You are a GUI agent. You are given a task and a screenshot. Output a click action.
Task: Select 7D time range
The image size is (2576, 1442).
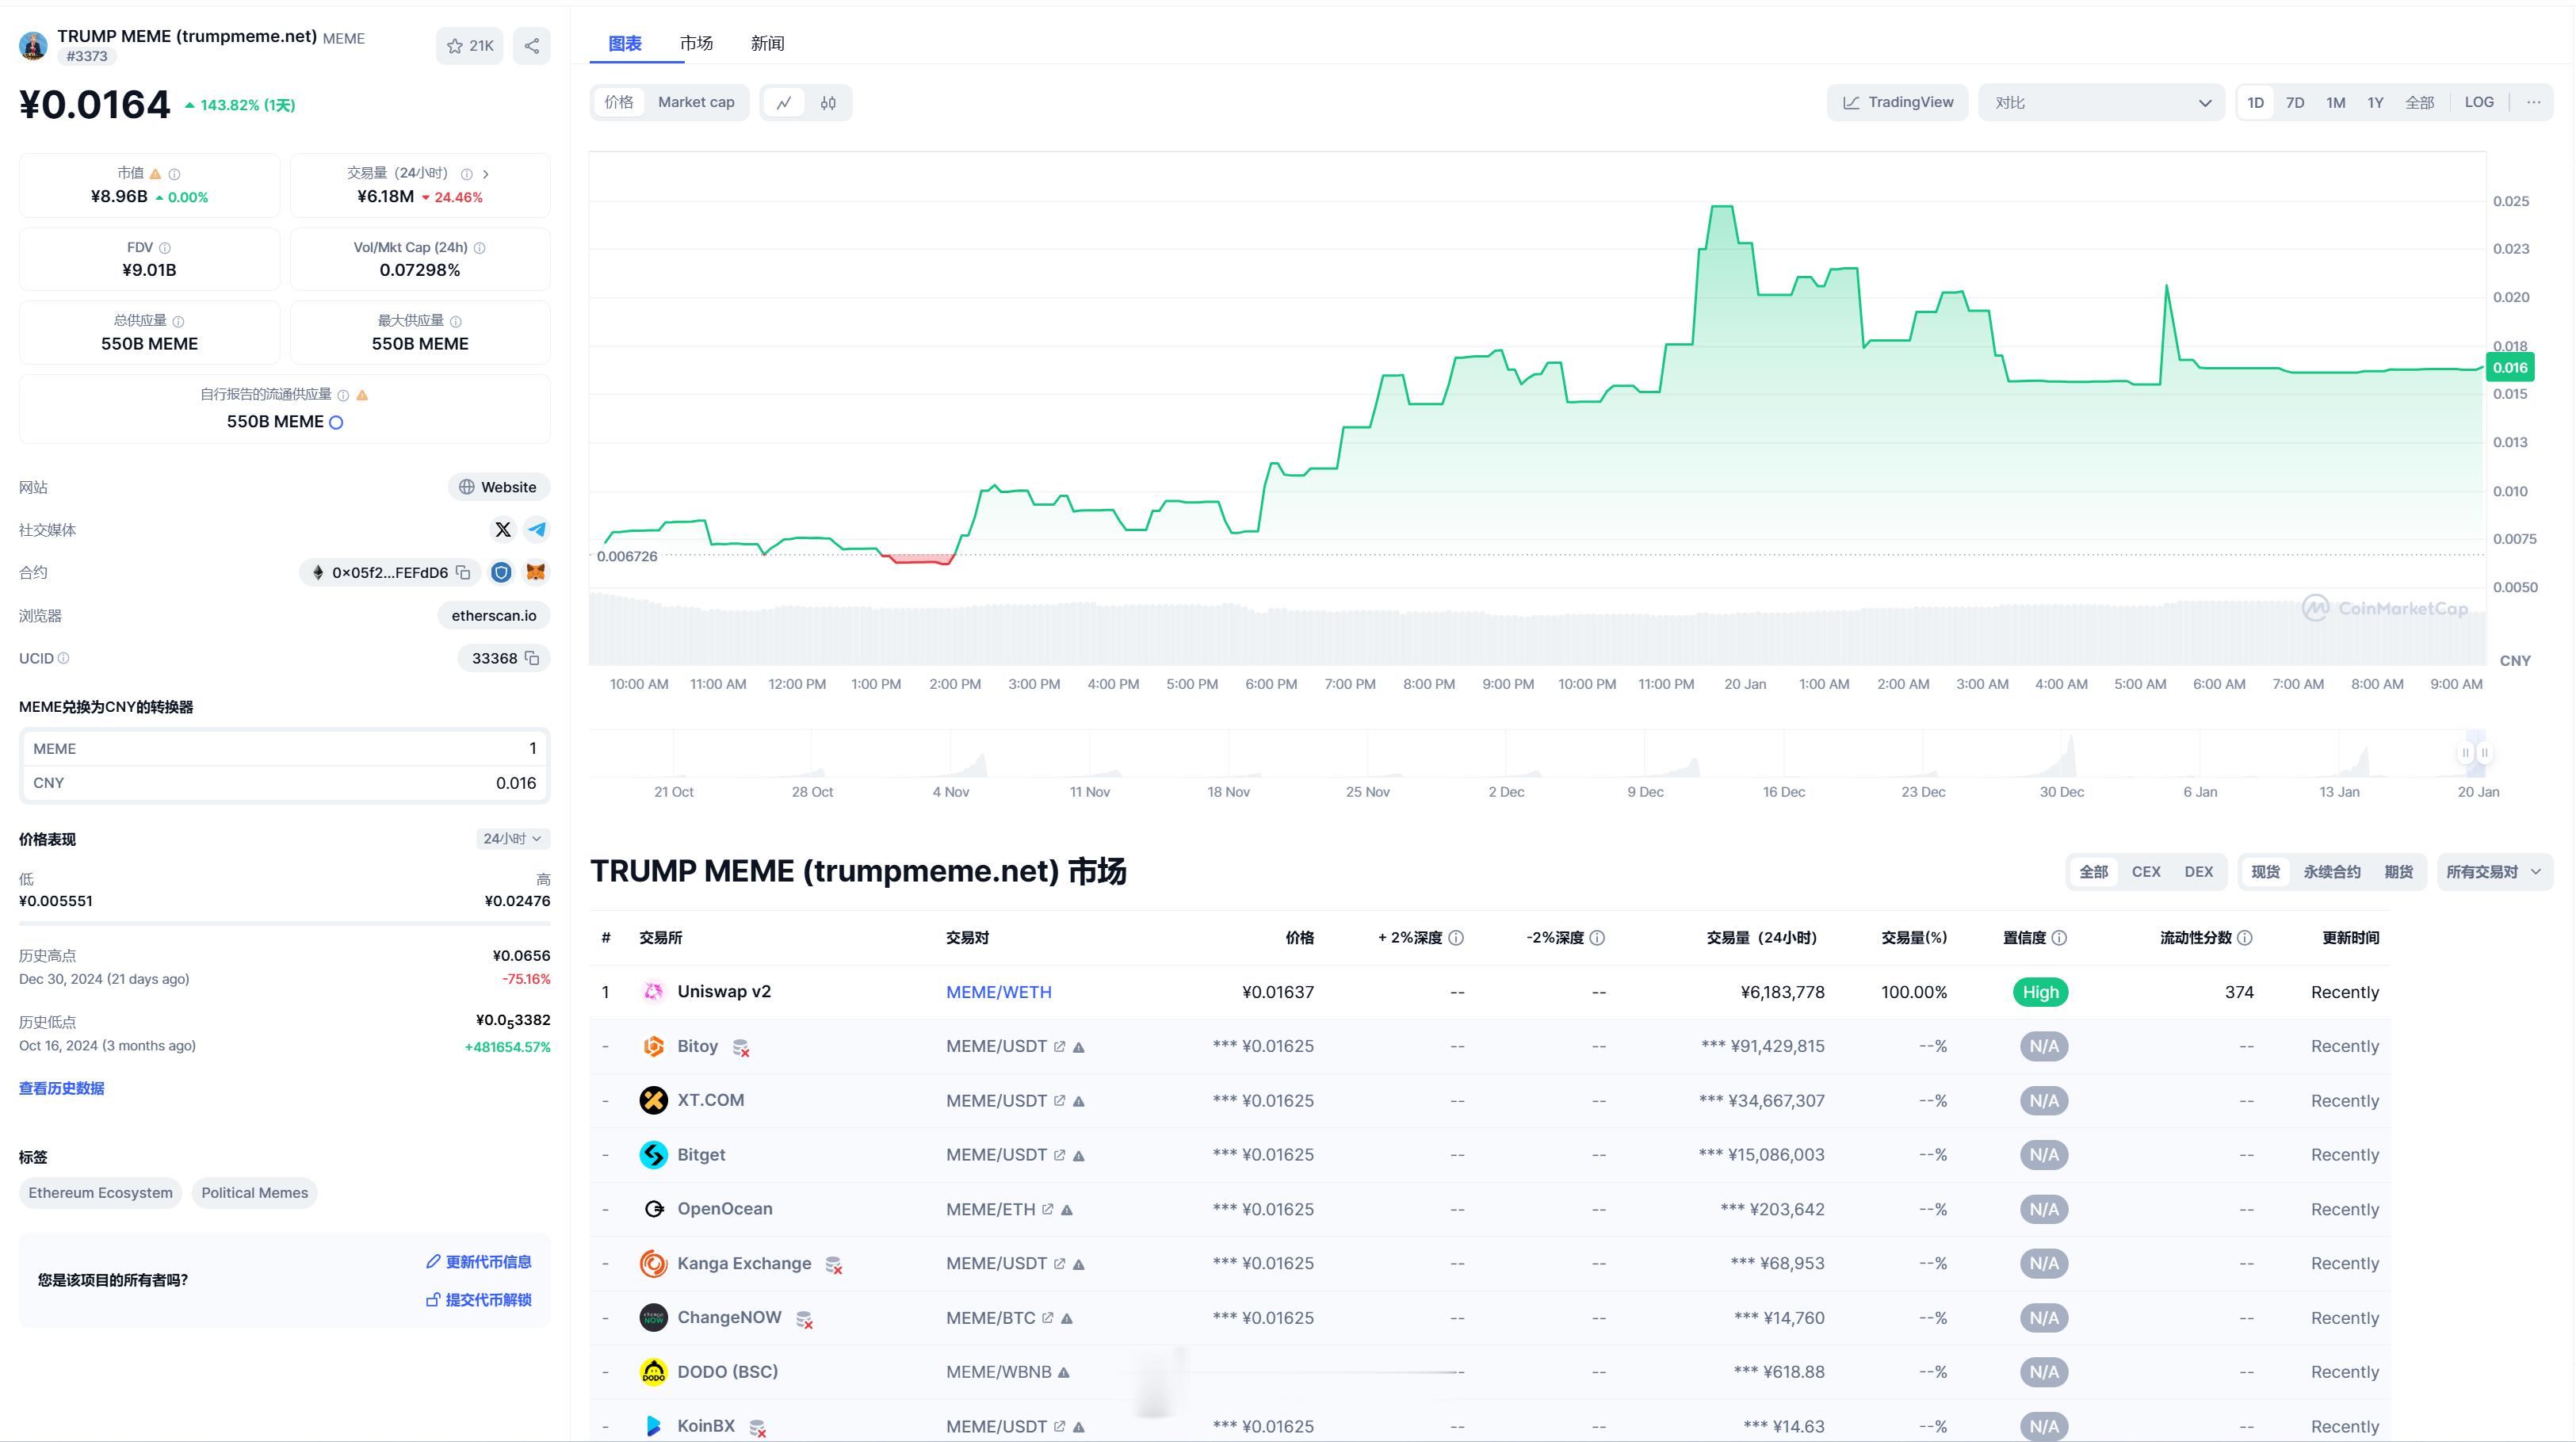tap(2295, 102)
